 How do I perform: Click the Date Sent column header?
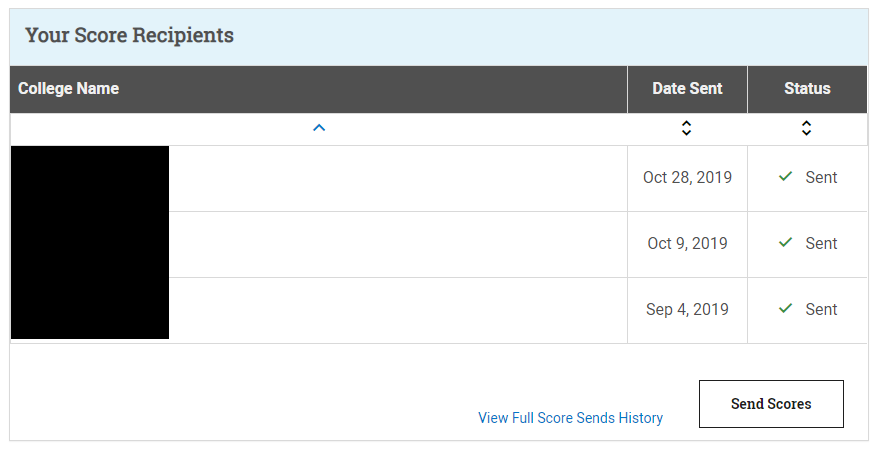687,89
